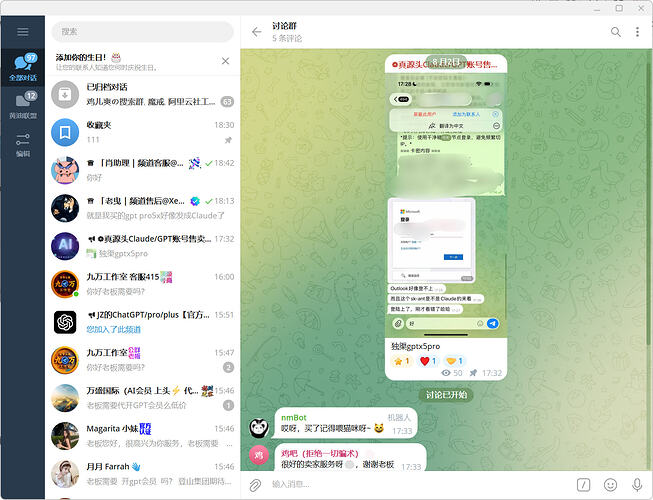Click the channel post title 真源头Claude
The width and height of the screenshot is (653, 500).
coord(445,65)
